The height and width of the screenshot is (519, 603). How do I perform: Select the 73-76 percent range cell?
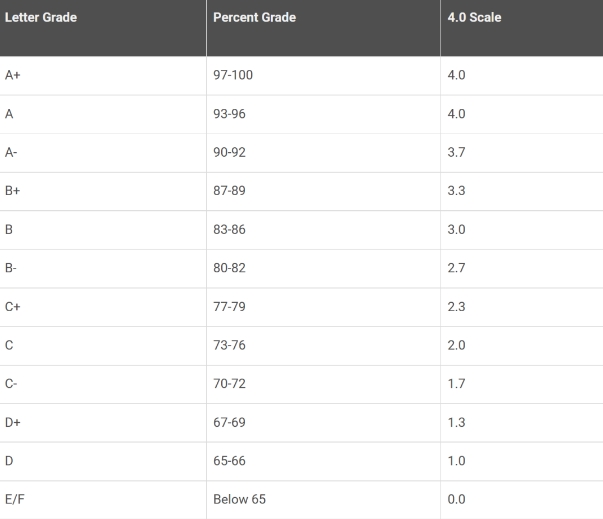tap(323, 346)
